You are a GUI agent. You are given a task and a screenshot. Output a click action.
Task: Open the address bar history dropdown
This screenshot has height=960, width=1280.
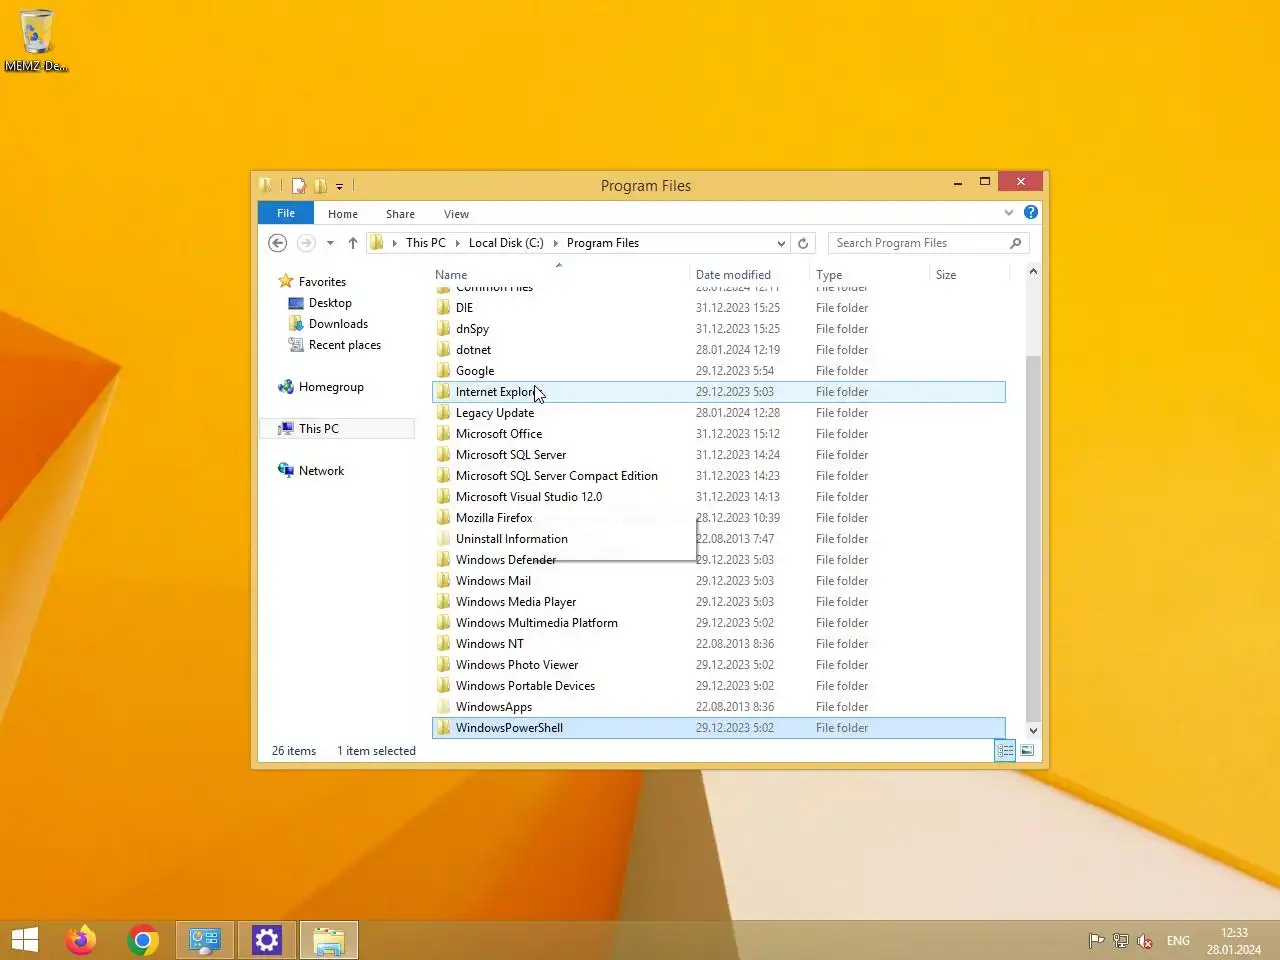click(781, 243)
